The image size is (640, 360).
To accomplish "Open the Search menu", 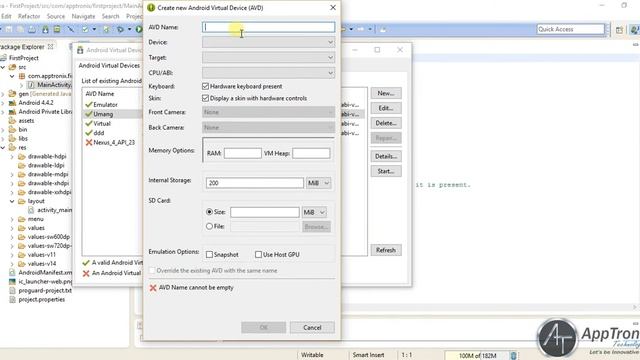I will (x=110, y=16).
